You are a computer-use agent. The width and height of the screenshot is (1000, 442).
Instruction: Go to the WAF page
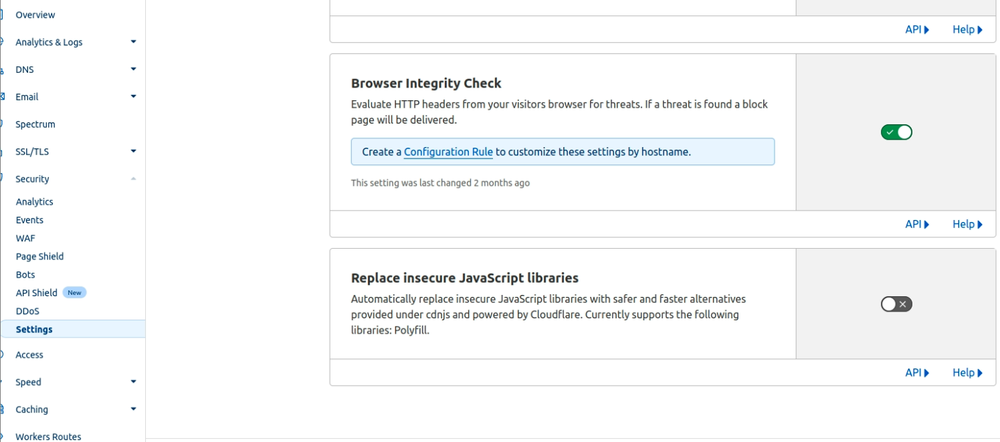click(x=25, y=238)
